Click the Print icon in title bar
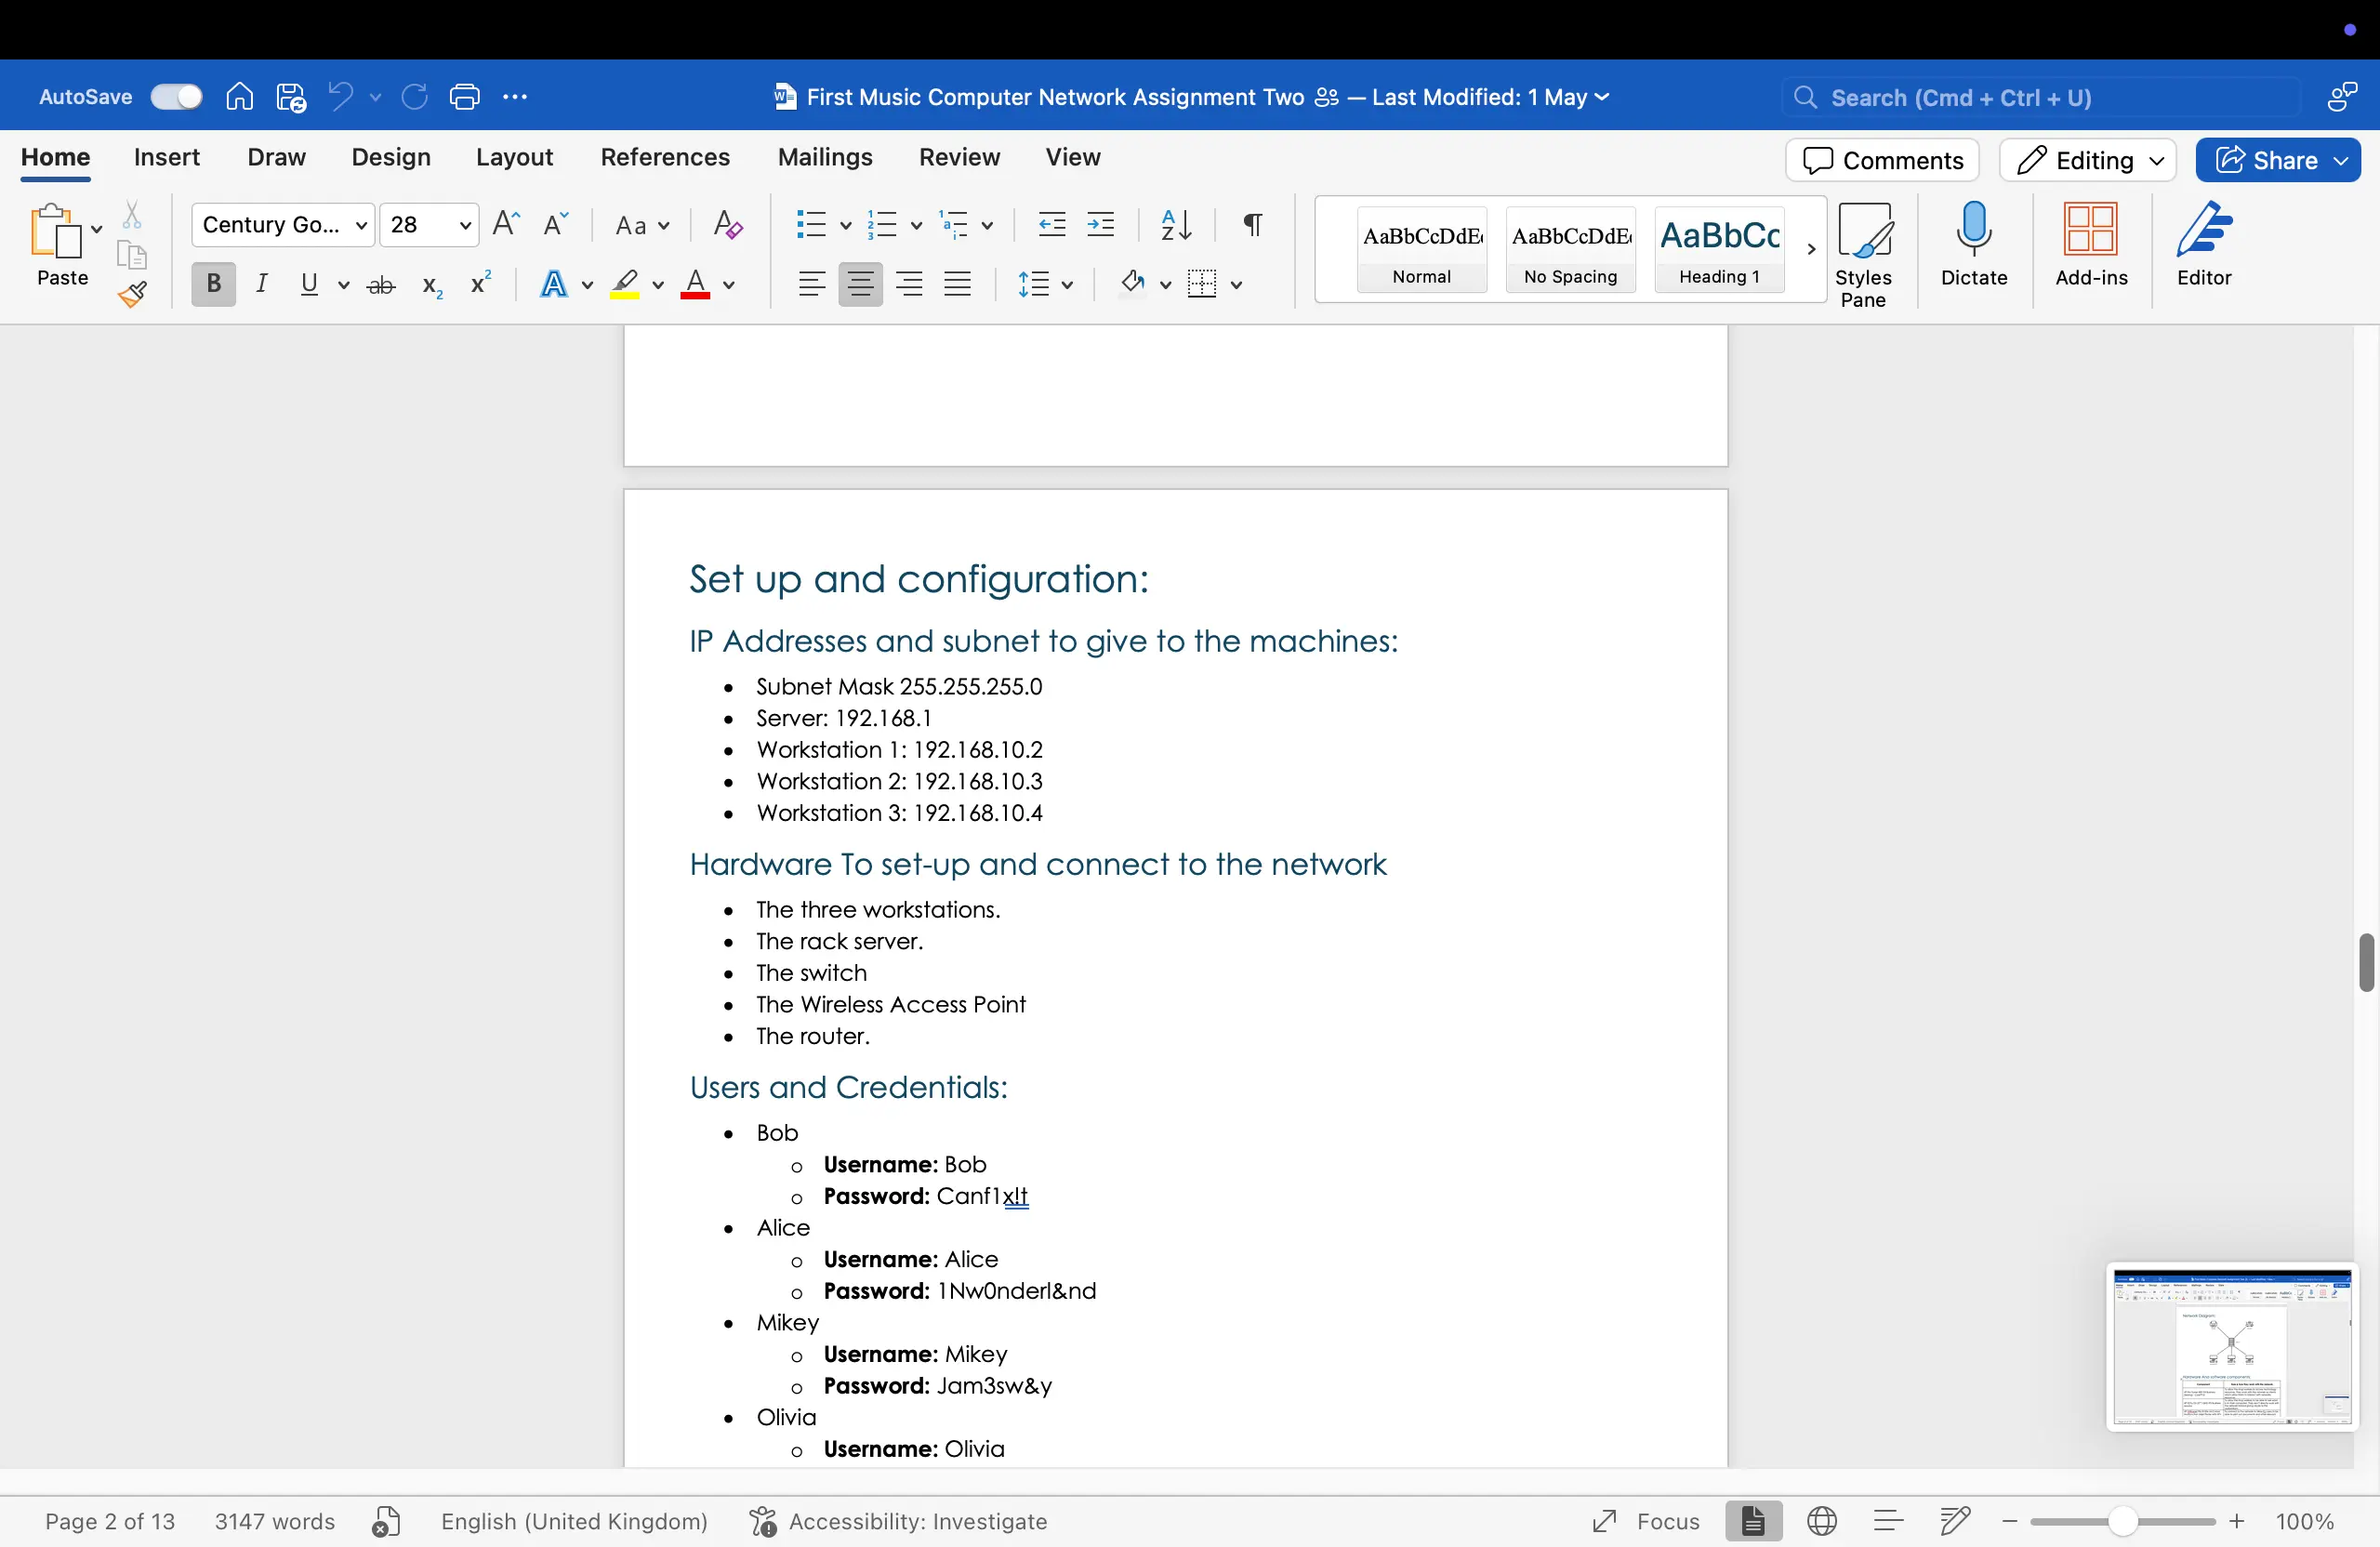Screen dimensions: 2380x1547 465,97
